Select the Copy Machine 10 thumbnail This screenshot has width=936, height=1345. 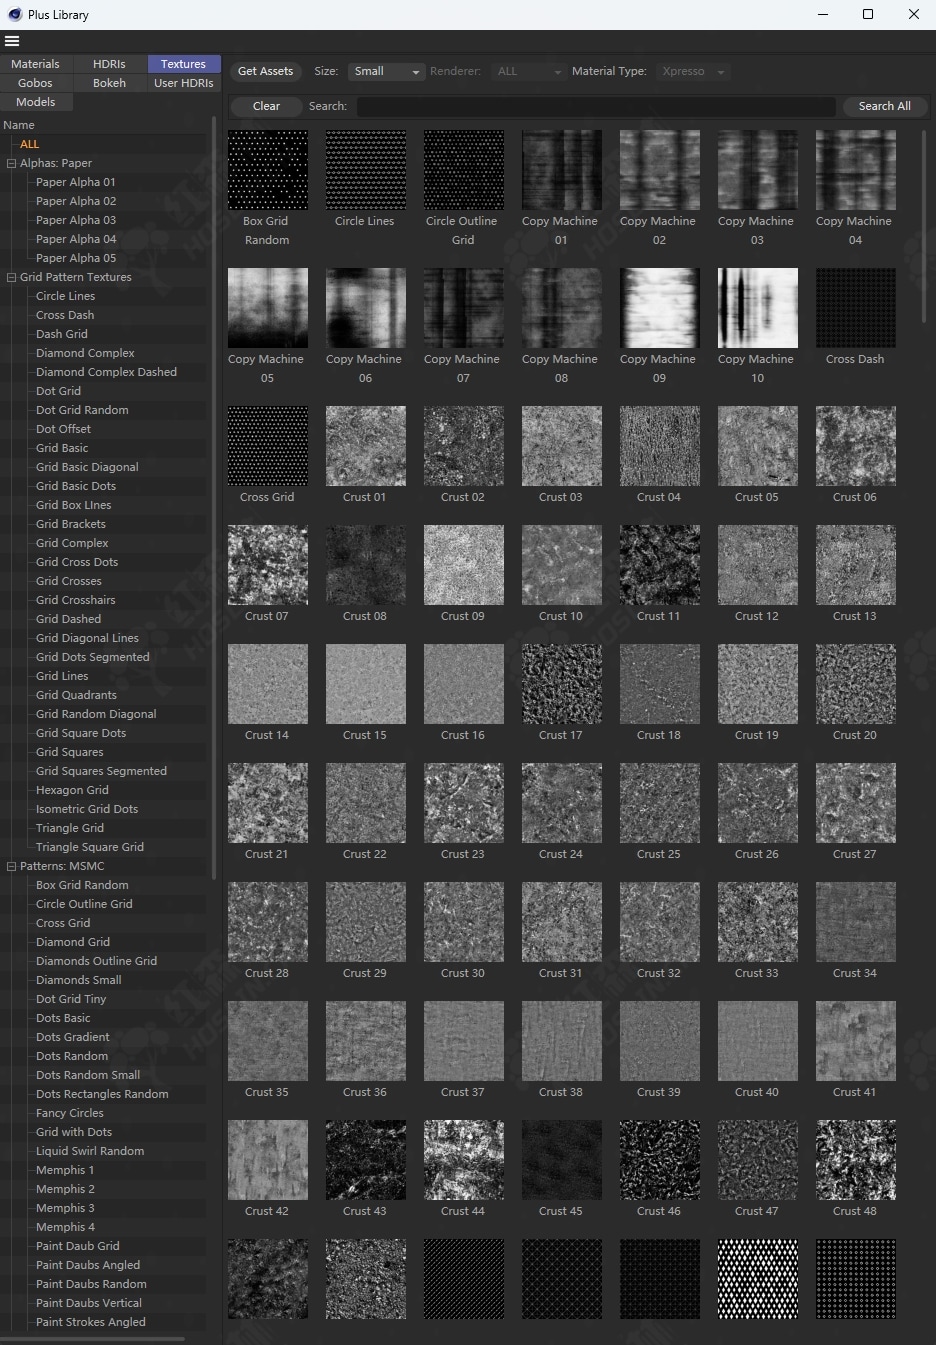click(758, 308)
